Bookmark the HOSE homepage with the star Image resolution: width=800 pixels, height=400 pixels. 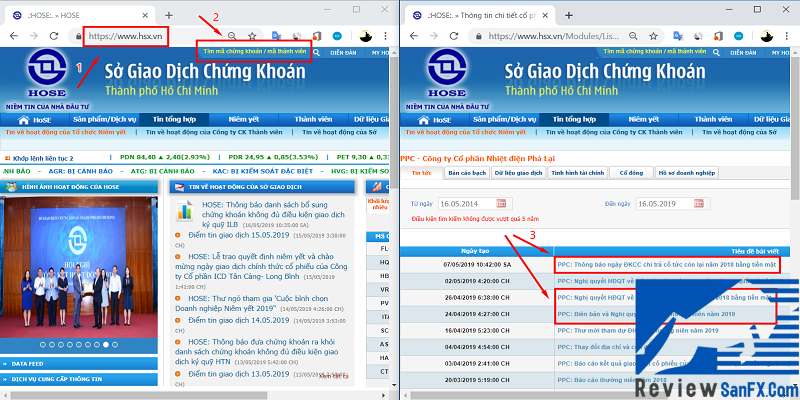252,36
